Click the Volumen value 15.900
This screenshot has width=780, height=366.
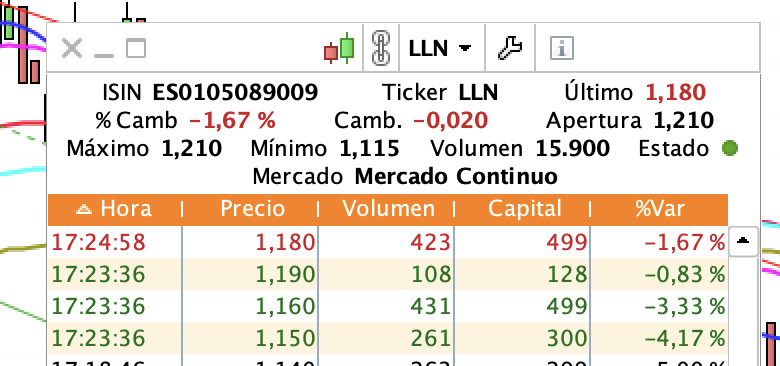tap(573, 148)
